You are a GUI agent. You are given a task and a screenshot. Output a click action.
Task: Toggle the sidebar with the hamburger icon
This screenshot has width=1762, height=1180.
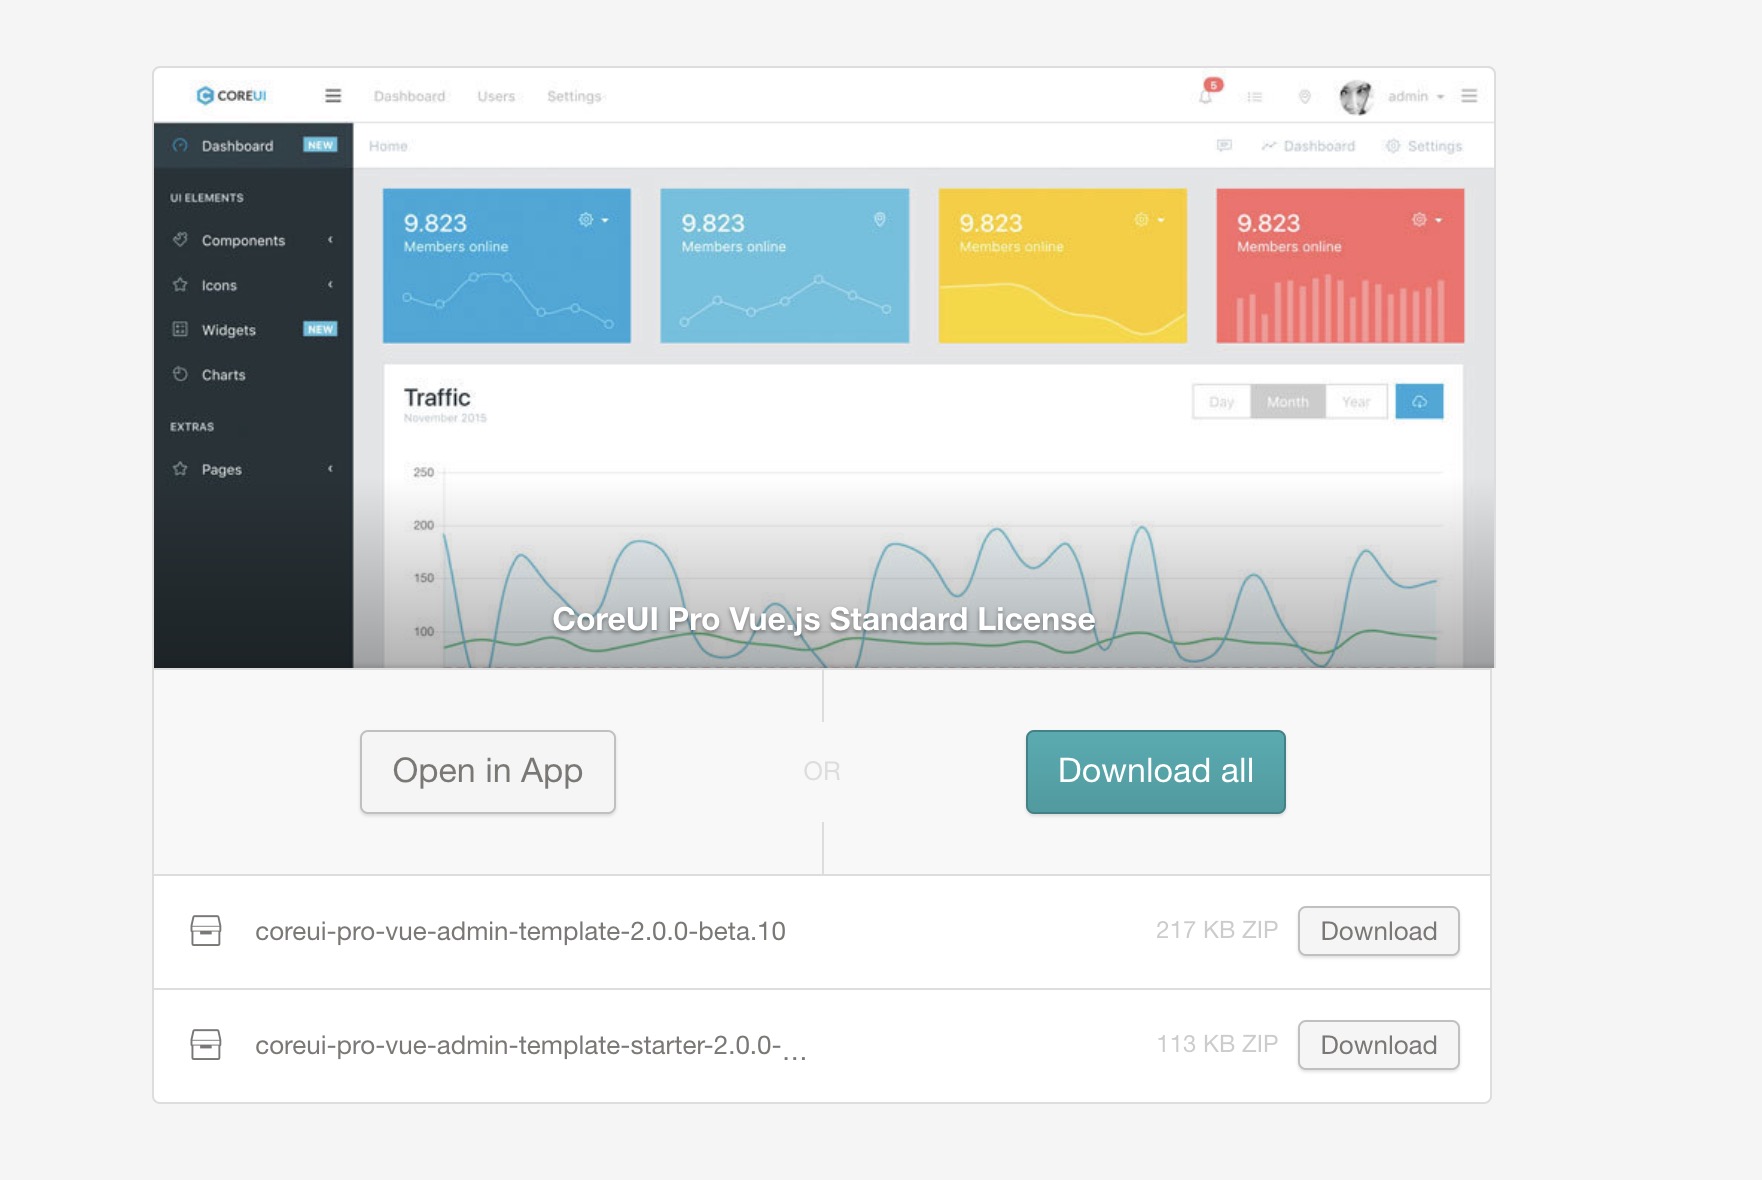[x=332, y=95]
